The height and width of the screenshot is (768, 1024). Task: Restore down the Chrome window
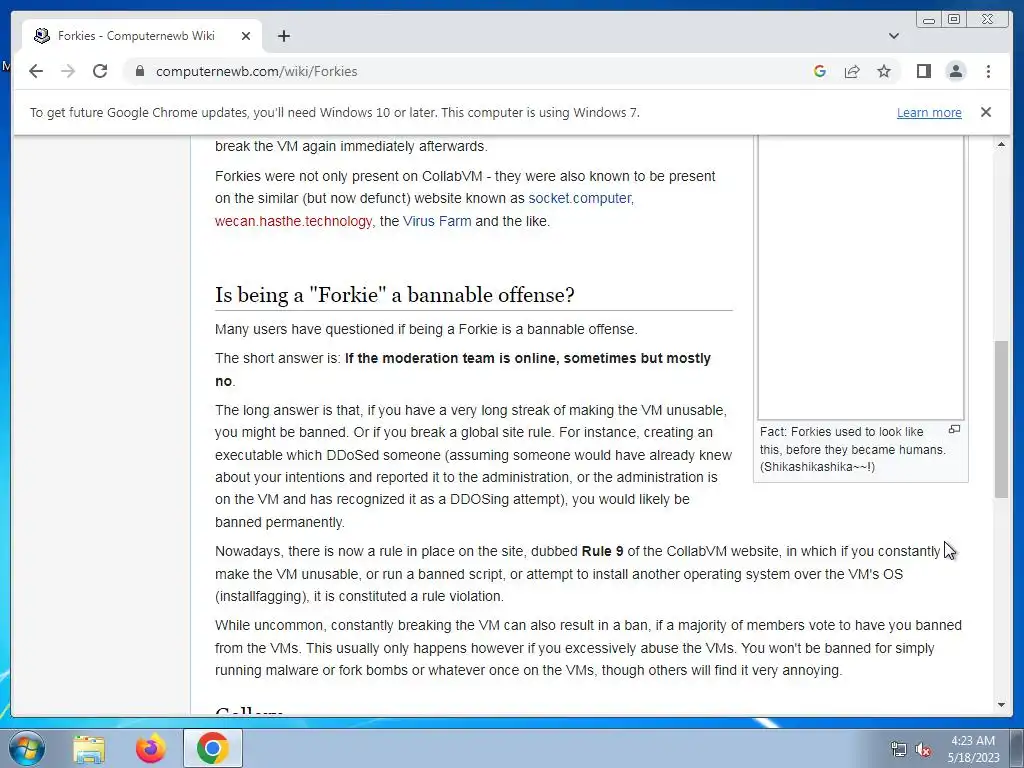coord(954,20)
